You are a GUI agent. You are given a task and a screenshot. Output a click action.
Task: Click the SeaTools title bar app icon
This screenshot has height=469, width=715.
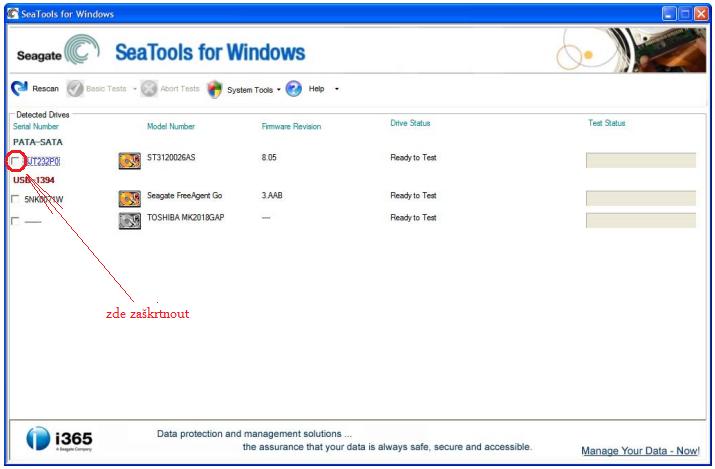(13, 14)
